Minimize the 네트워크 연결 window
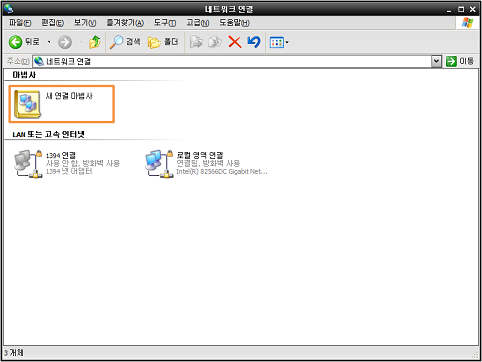482x362 pixels. [x=449, y=10]
